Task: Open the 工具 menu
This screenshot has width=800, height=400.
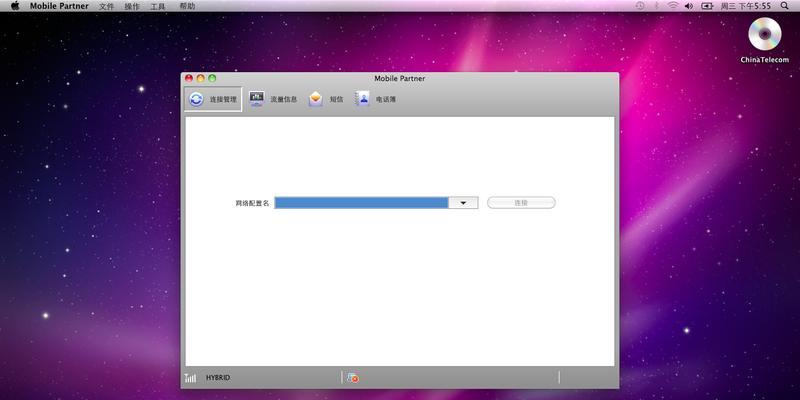Action: pos(158,6)
